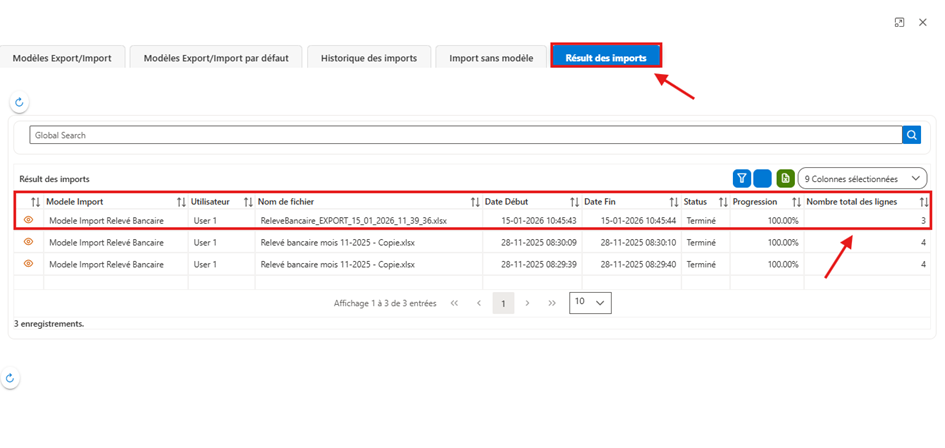This screenshot has height=448, width=945.
Task: Click start date 15-01-2026 10:45:43
Action: pyautogui.click(x=539, y=221)
